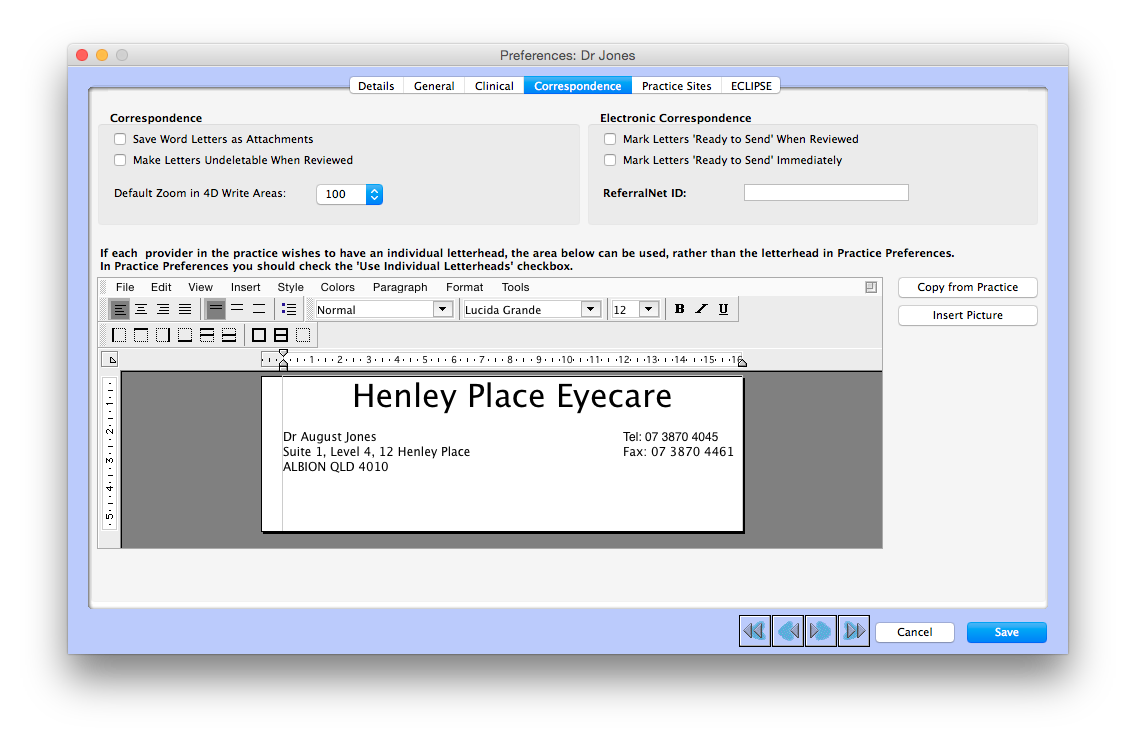Click the 'Tel: 07 3870 4045' text
Viewport: 1136px width, 746px height.
point(671,437)
